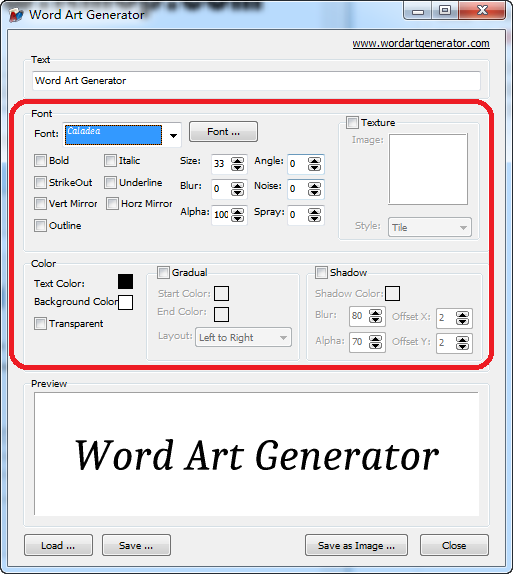Click the Angle spinner arrows
This screenshot has height=574, width=513.
click(315, 164)
